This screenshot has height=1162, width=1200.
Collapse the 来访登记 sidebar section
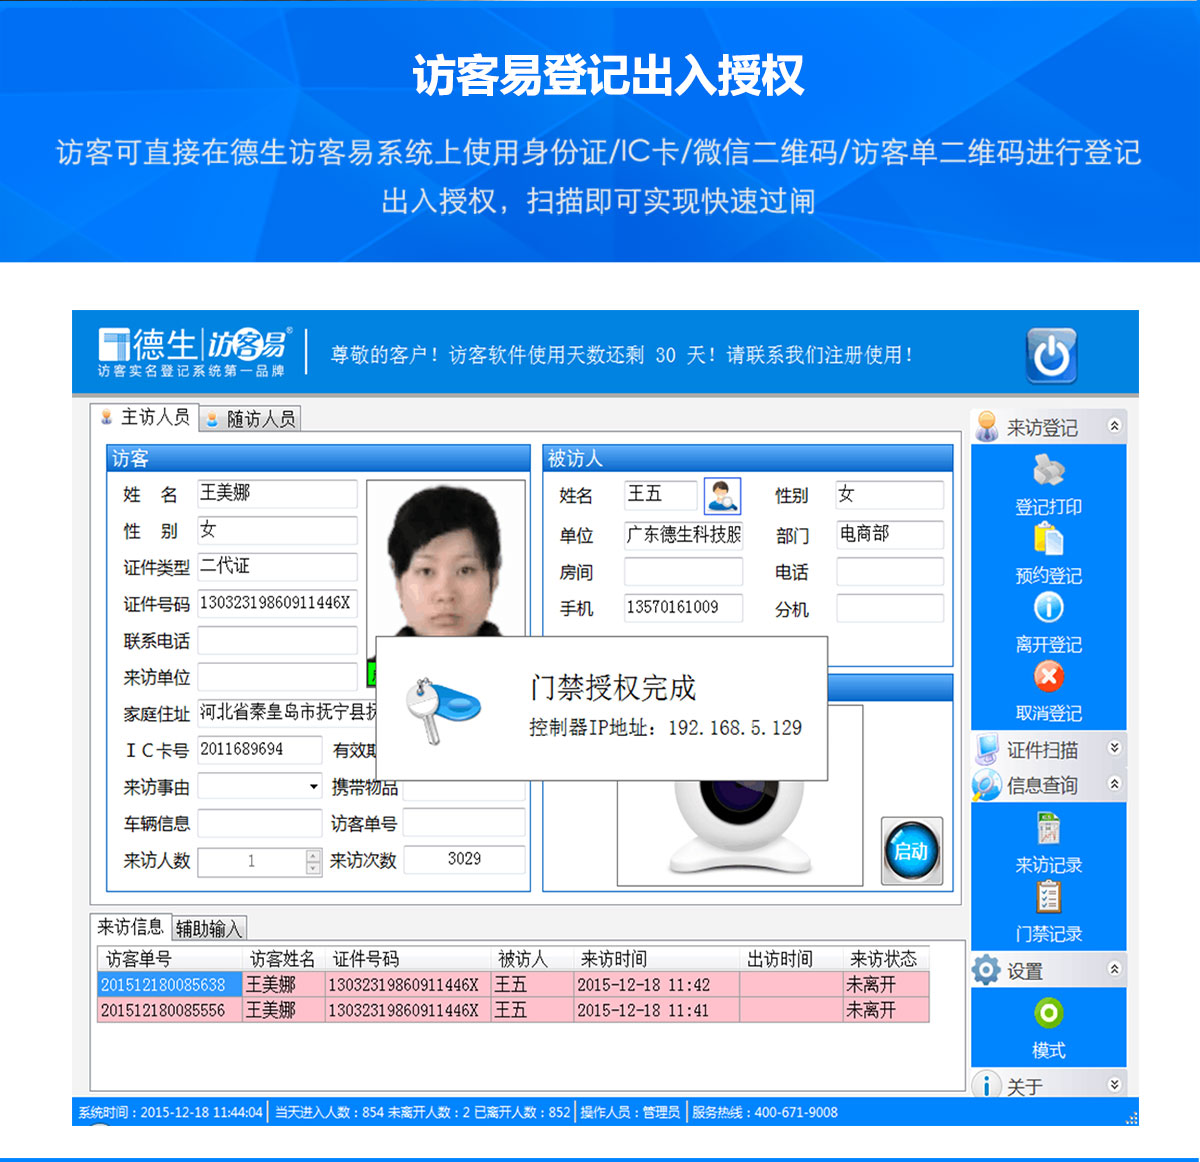tap(1114, 427)
